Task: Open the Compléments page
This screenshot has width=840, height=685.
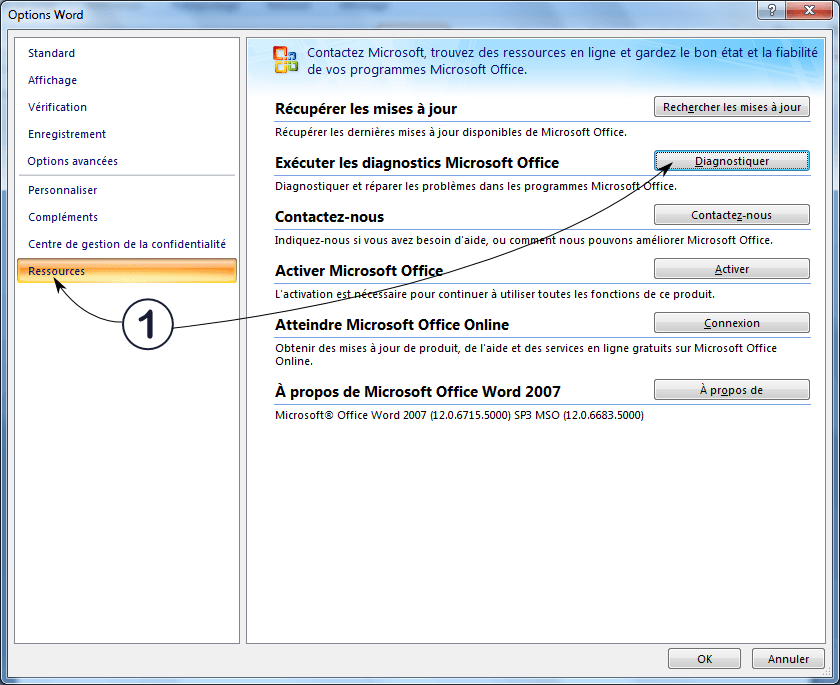Action: tap(61, 217)
